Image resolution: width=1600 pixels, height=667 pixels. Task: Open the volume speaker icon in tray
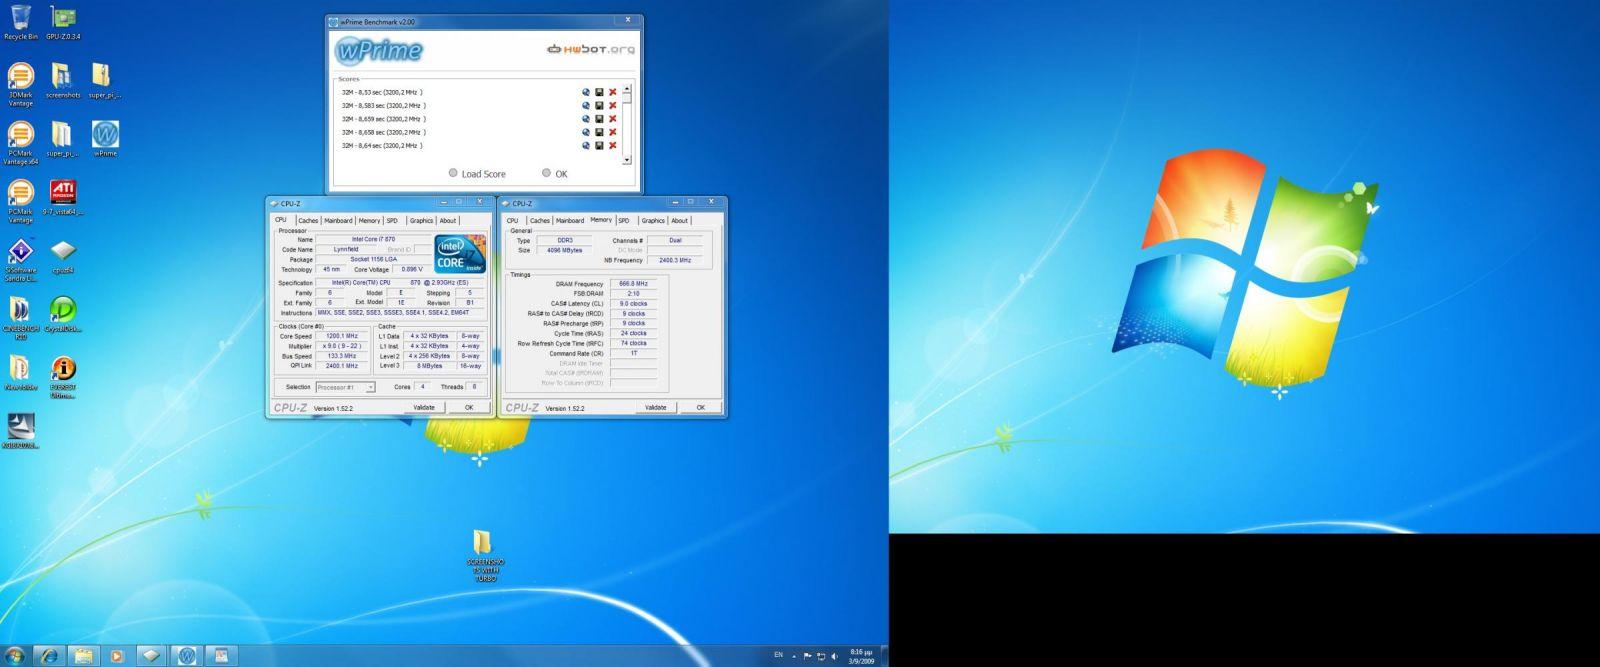click(834, 656)
